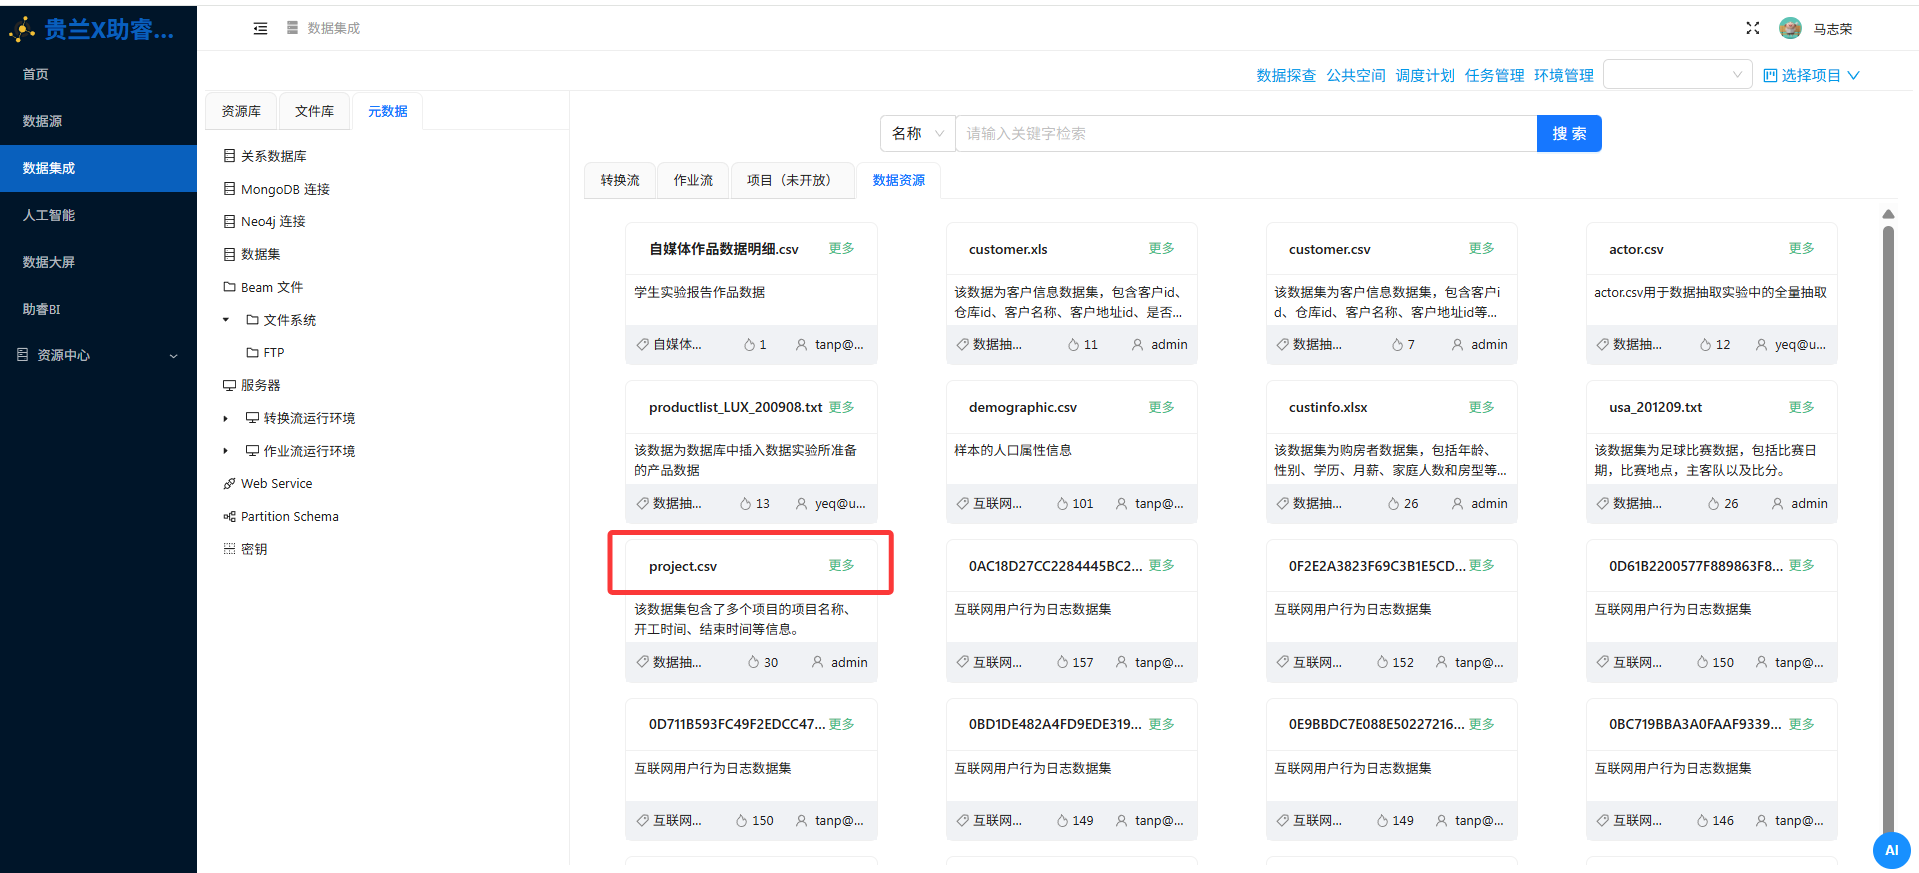Open the 项目（未开放）tab
This screenshot has height=873, width=1919.
(792, 180)
